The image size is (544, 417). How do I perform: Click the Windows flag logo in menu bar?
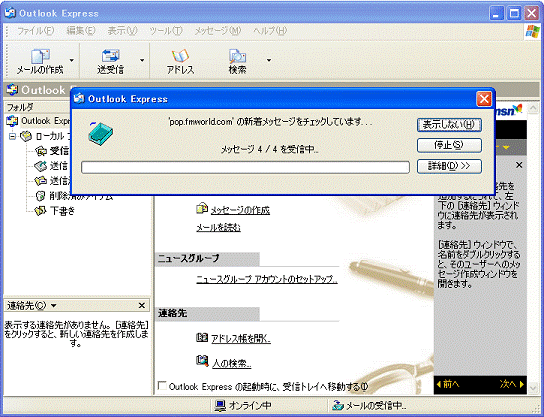532,31
